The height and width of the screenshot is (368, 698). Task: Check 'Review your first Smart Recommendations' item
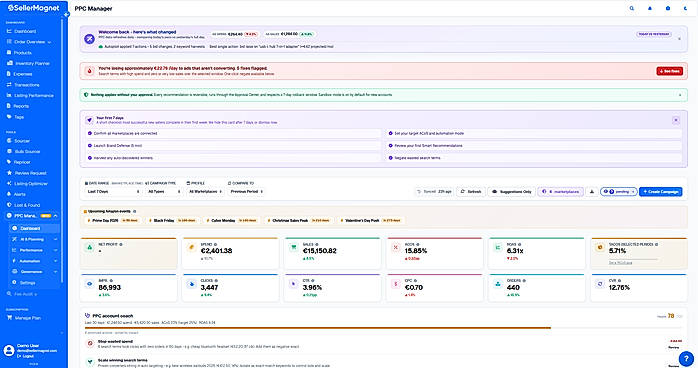(534, 146)
